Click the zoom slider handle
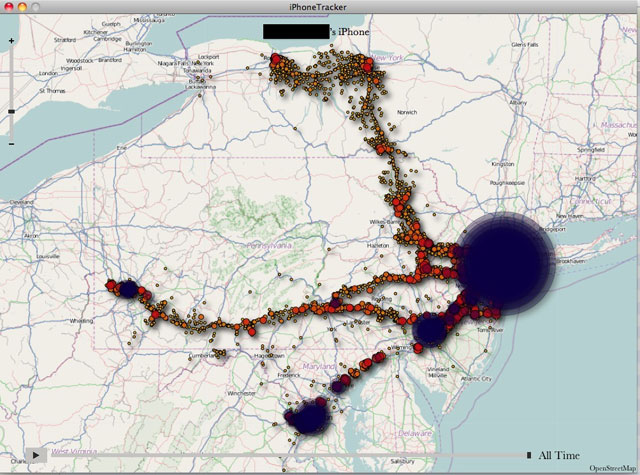 11,111
